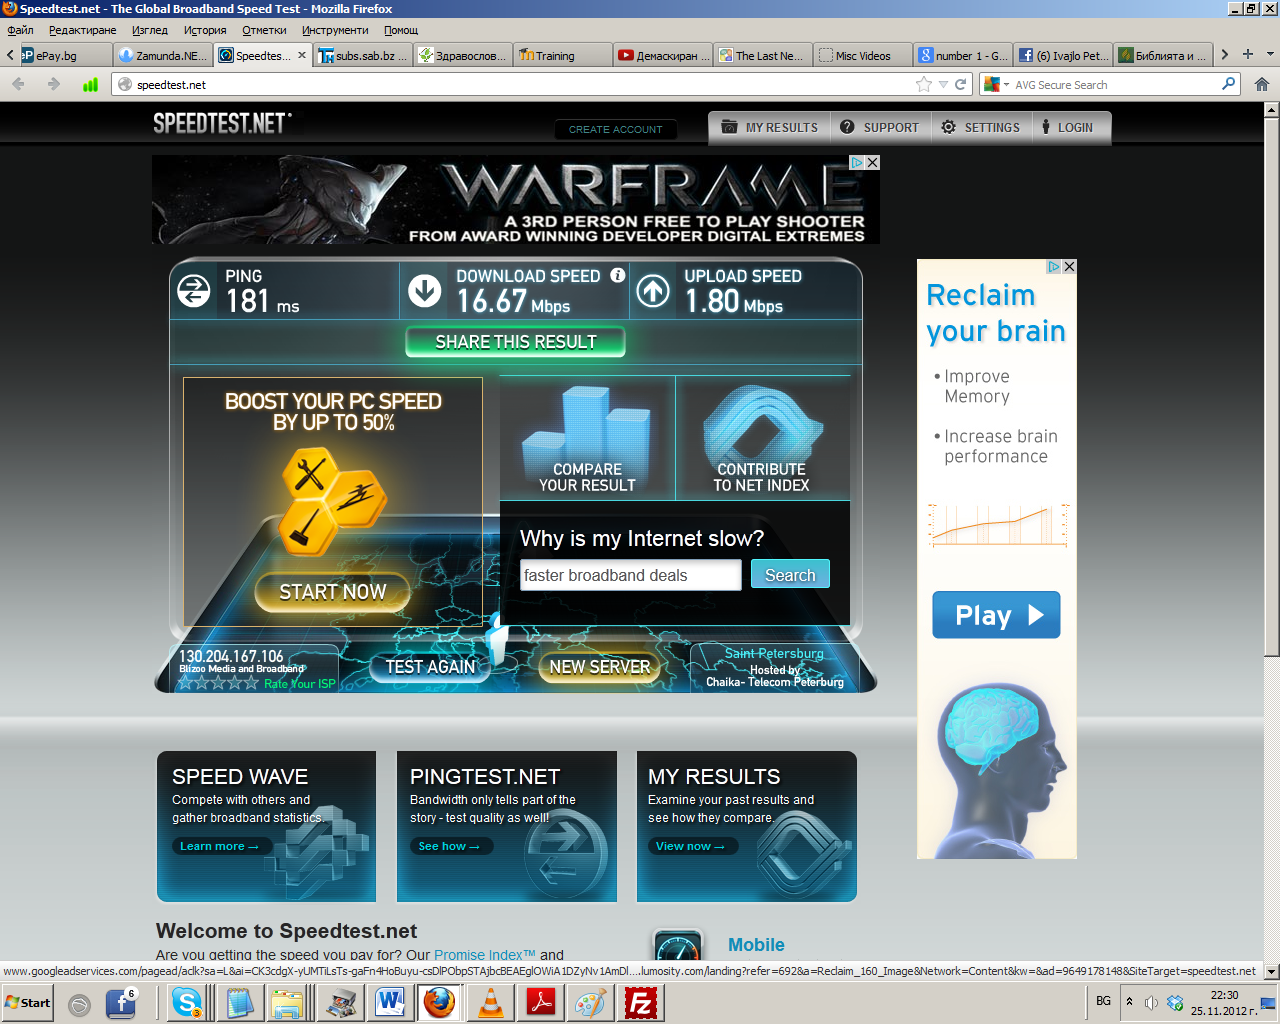Close the Warframe banner ad
Screen dimensions: 1280x1024
[873, 162]
